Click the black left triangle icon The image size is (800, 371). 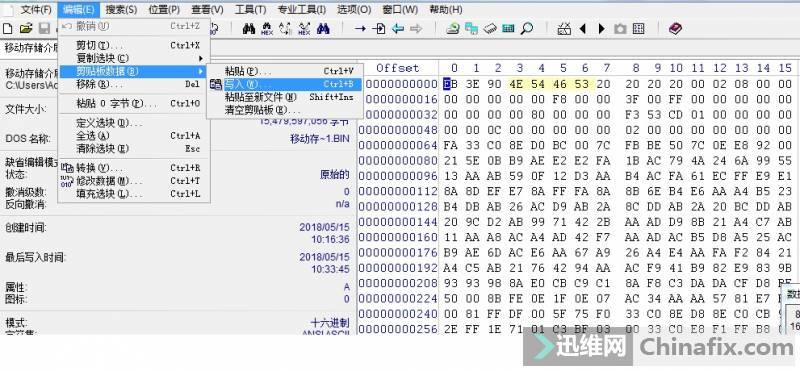coord(583,29)
